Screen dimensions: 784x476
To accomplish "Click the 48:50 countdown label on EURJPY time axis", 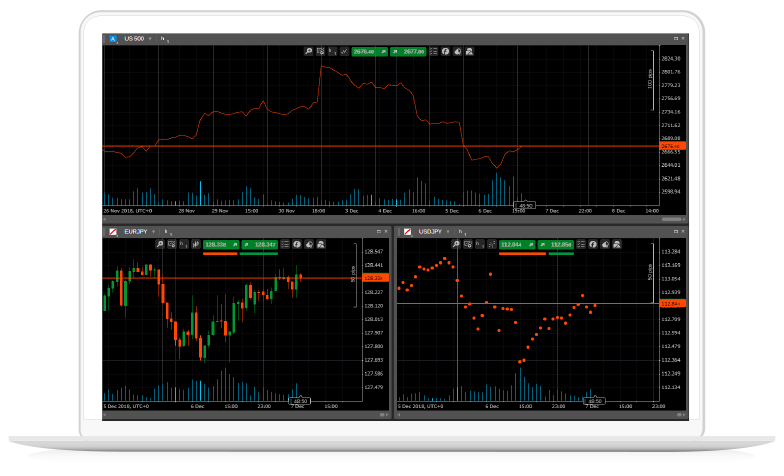I will coord(300,400).
